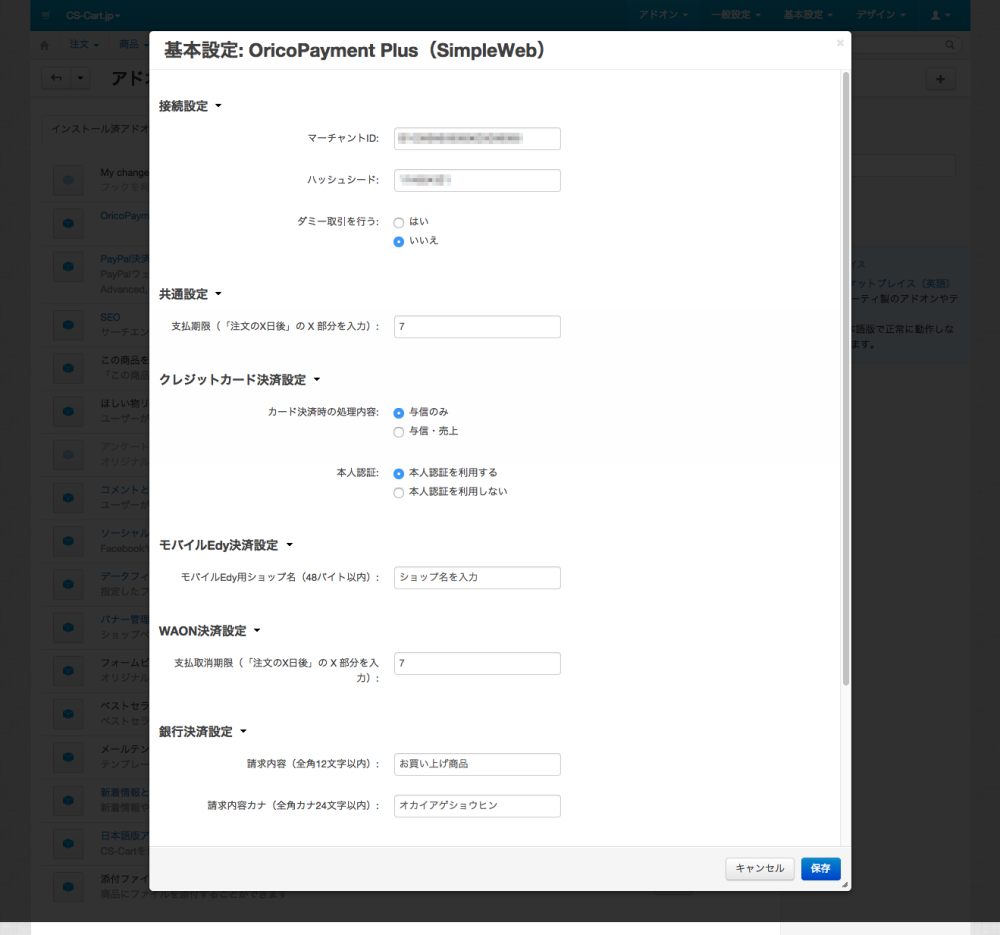Image resolution: width=1000 pixels, height=935 pixels.
Task: Open the 基本設定 top menu
Action: click(808, 15)
